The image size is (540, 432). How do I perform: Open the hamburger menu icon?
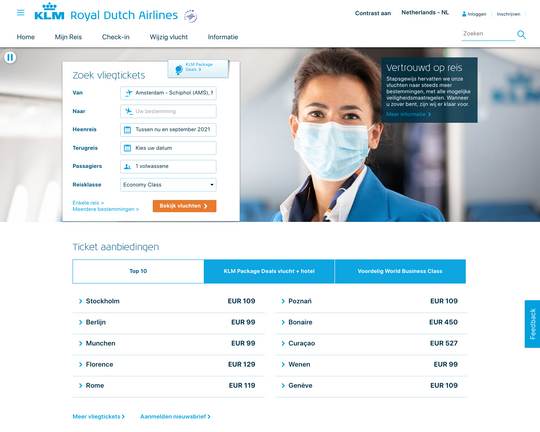click(x=21, y=13)
